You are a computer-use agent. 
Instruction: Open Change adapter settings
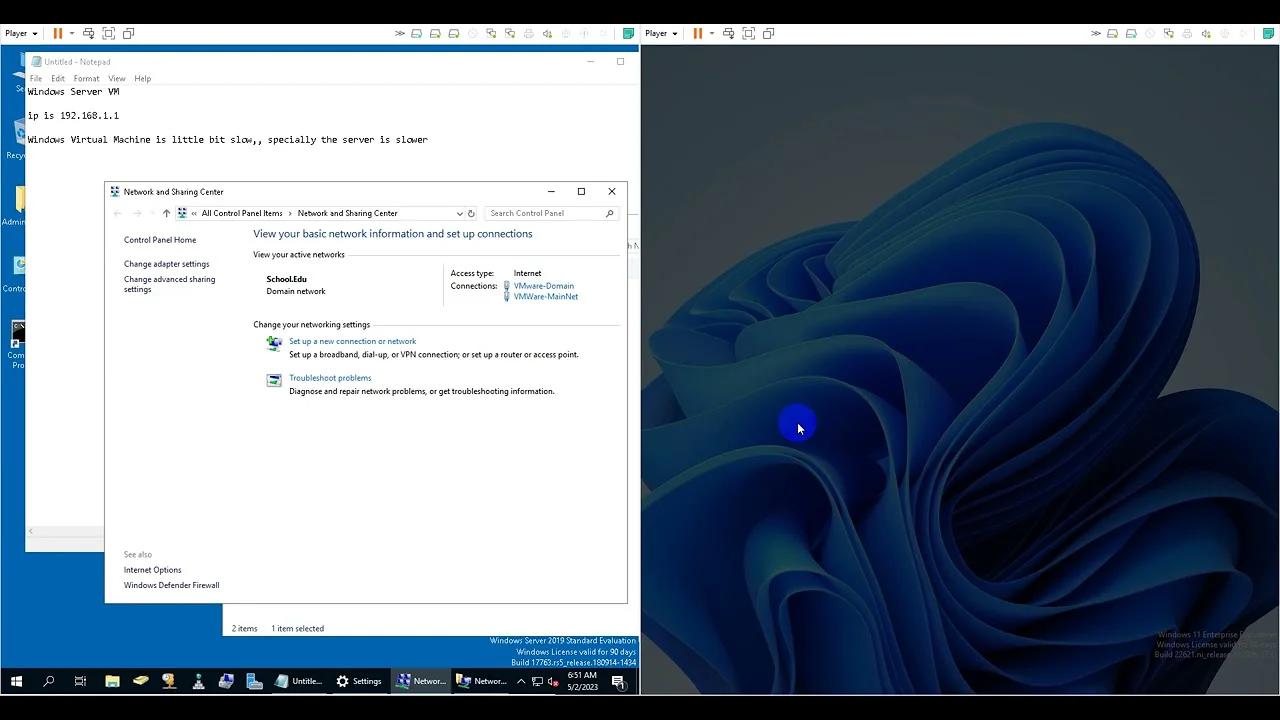pyautogui.click(x=166, y=263)
